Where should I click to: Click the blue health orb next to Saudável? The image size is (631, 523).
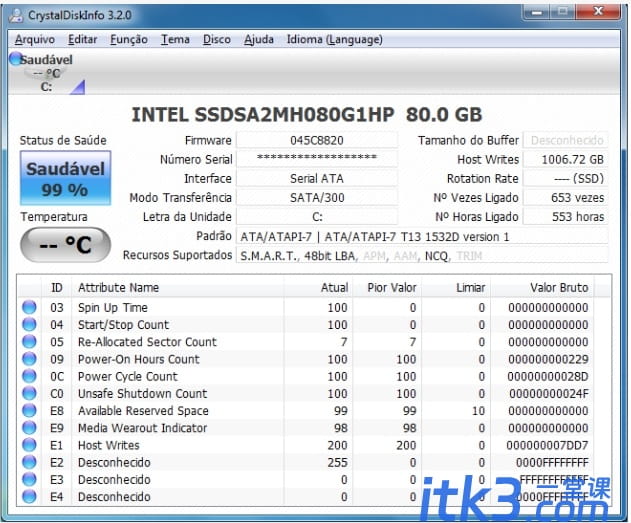[16, 59]
